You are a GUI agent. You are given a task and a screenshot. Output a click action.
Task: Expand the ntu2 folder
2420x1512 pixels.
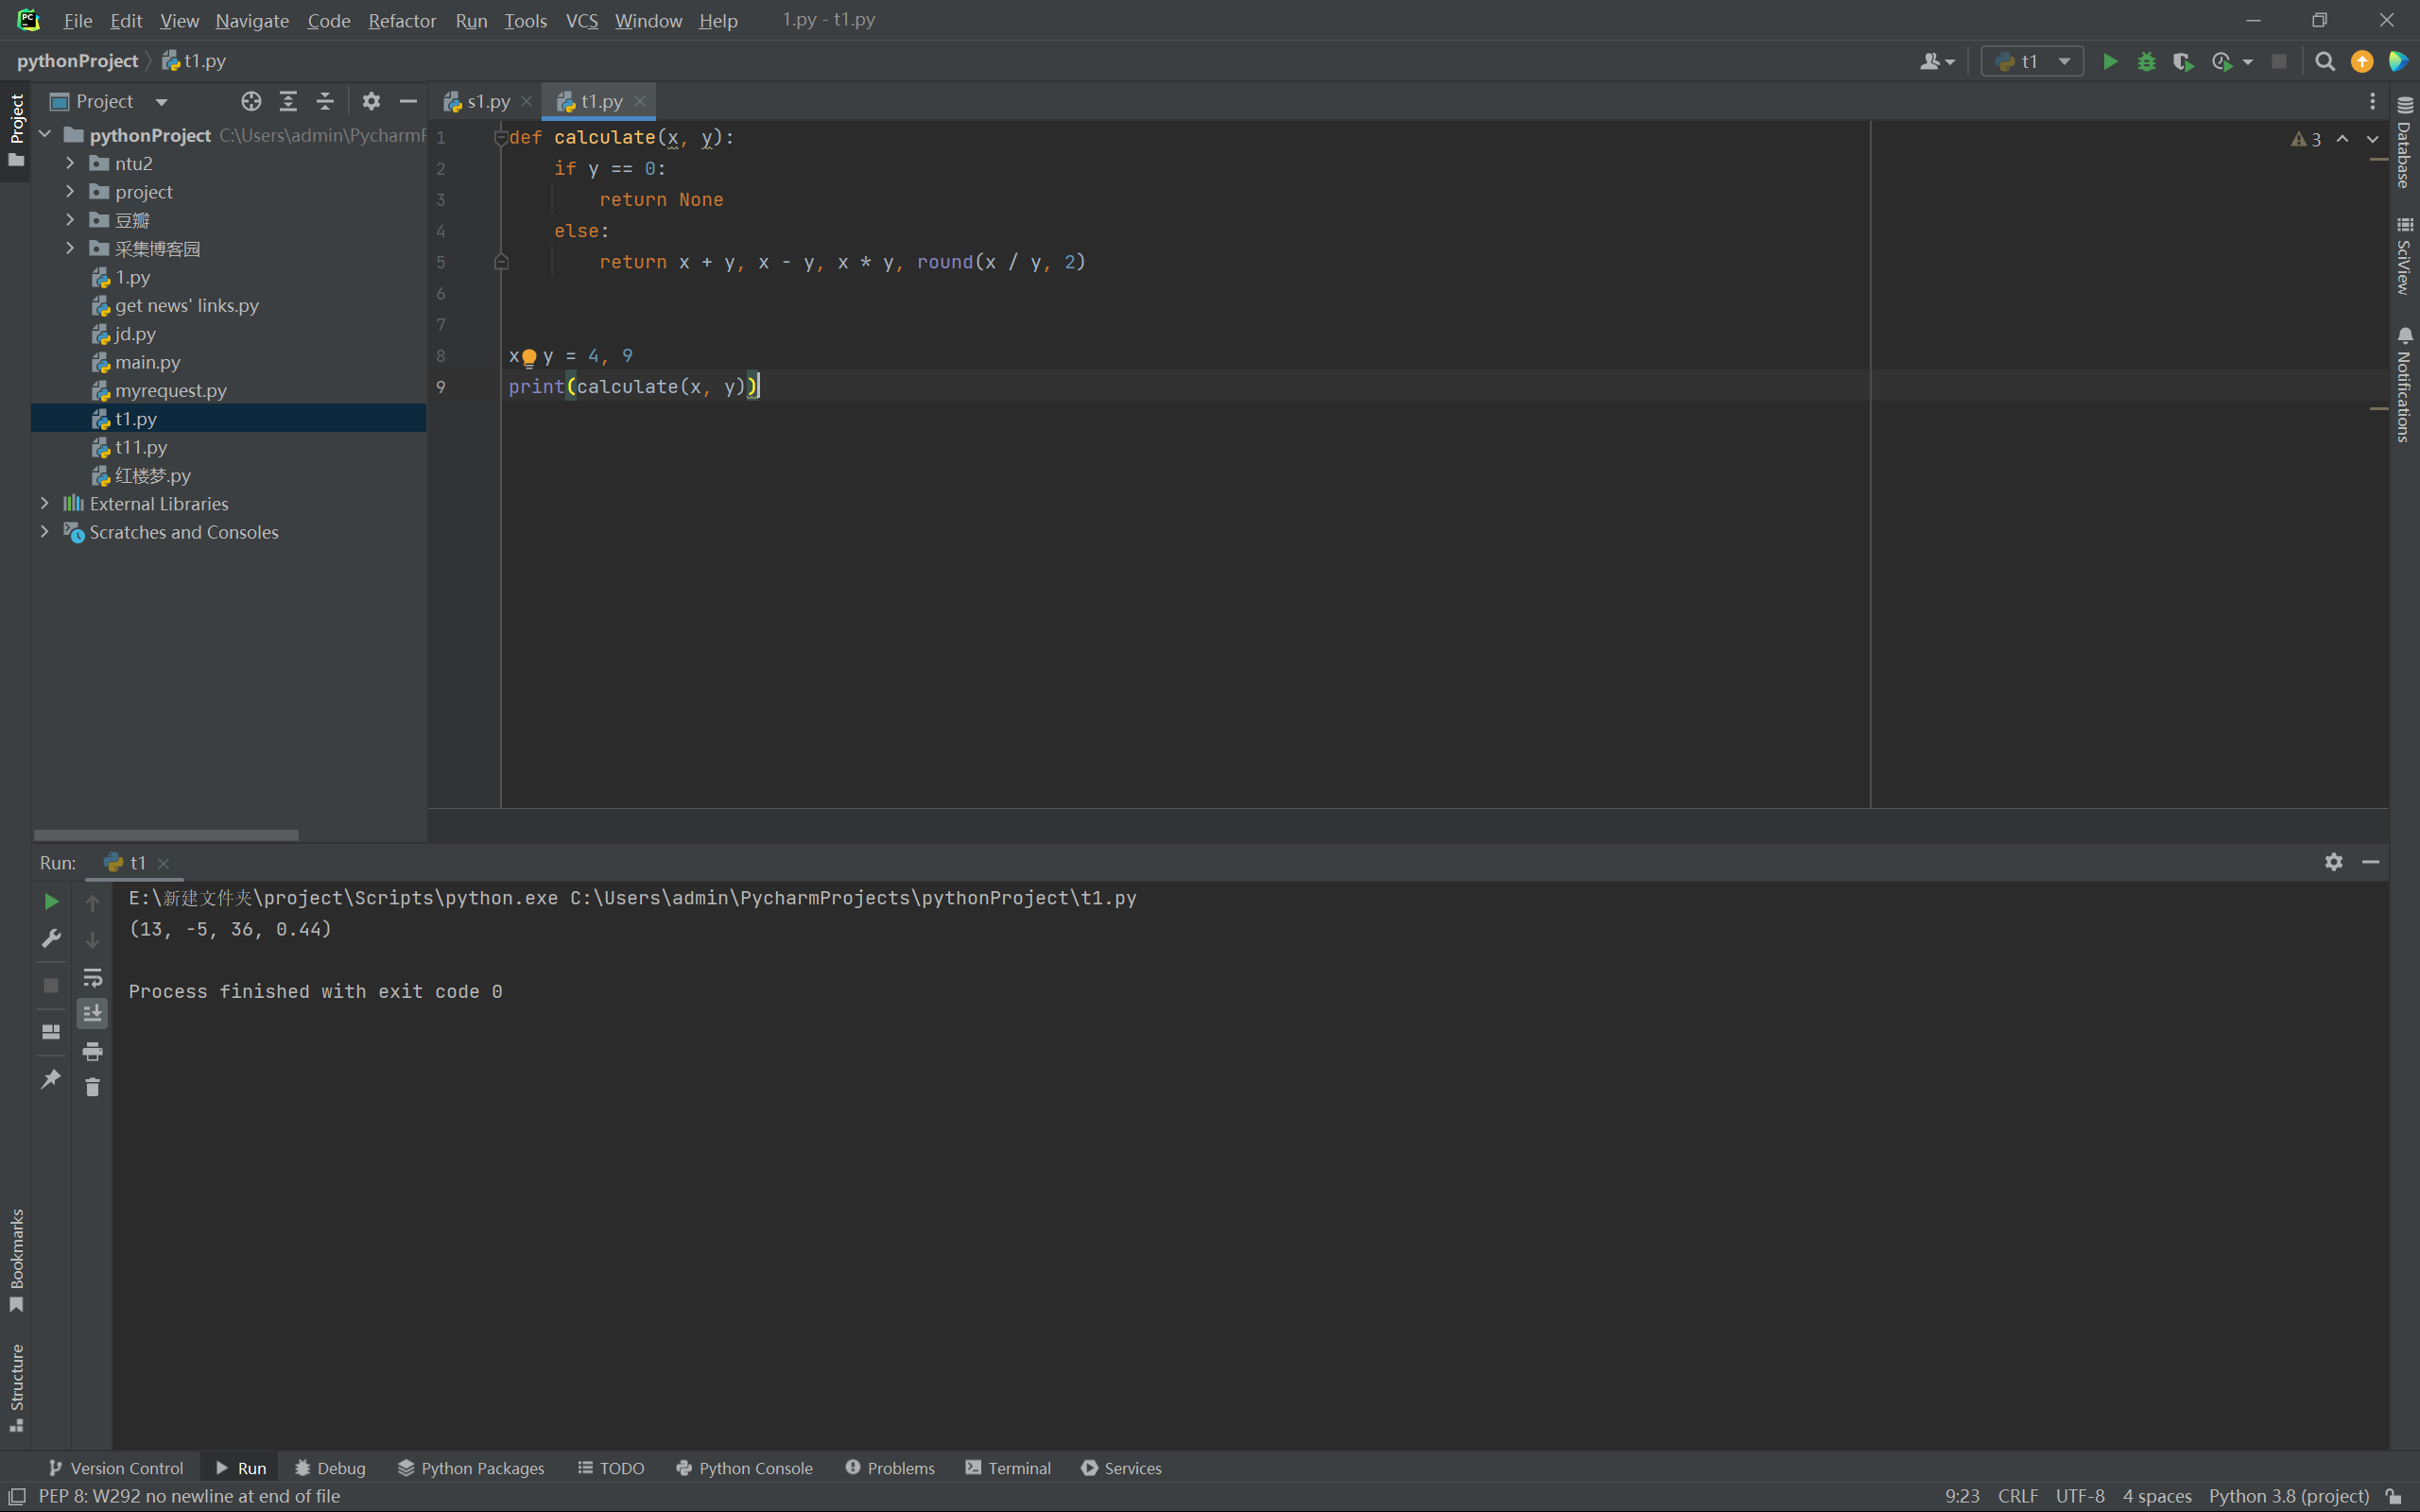(70, 163)
